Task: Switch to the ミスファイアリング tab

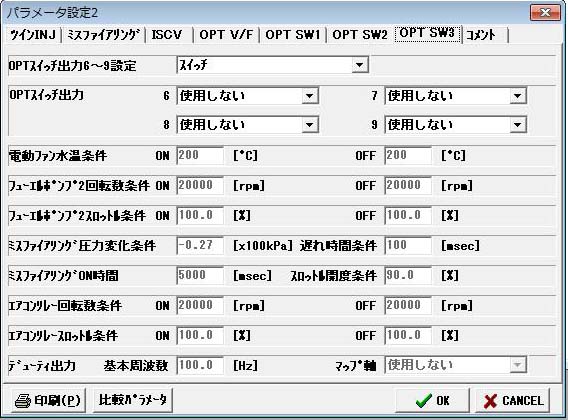Action: click(104, 35)
